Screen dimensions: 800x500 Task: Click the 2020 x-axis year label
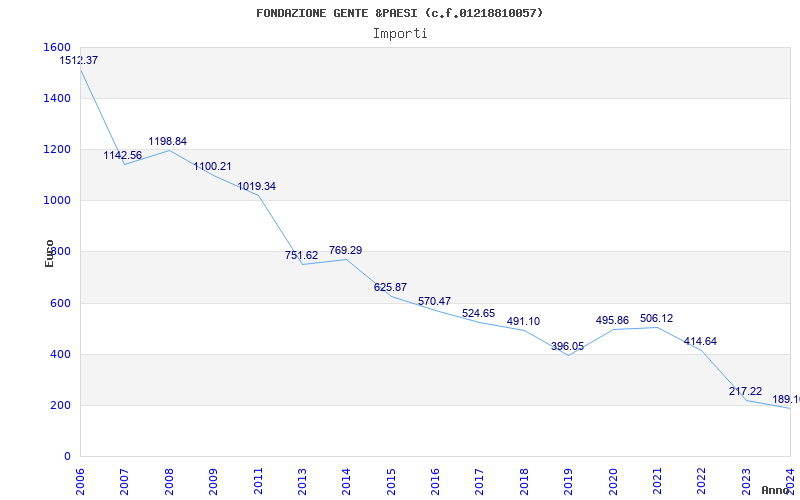click(612, 478)
